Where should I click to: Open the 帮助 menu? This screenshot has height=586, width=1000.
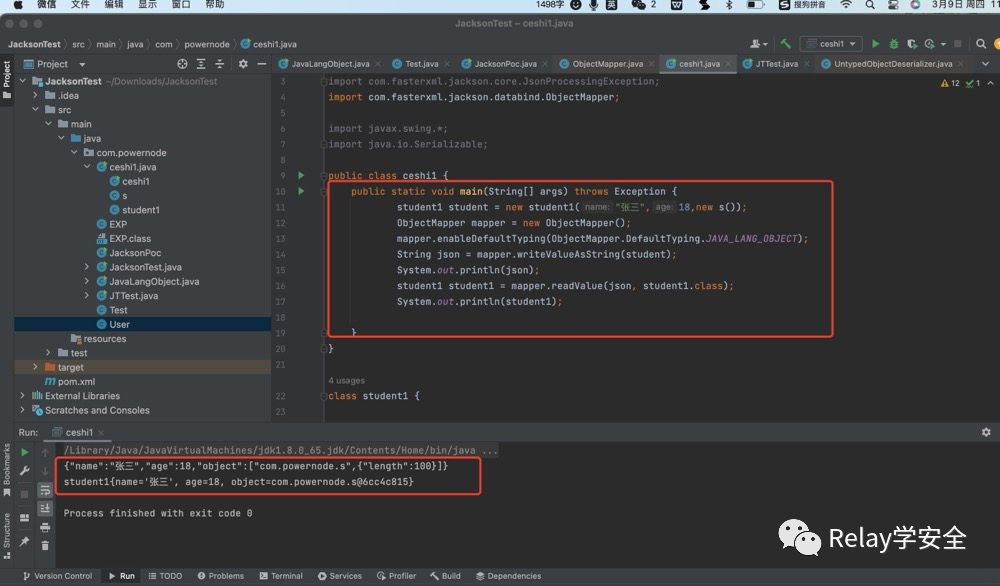(x=214, y=5)
